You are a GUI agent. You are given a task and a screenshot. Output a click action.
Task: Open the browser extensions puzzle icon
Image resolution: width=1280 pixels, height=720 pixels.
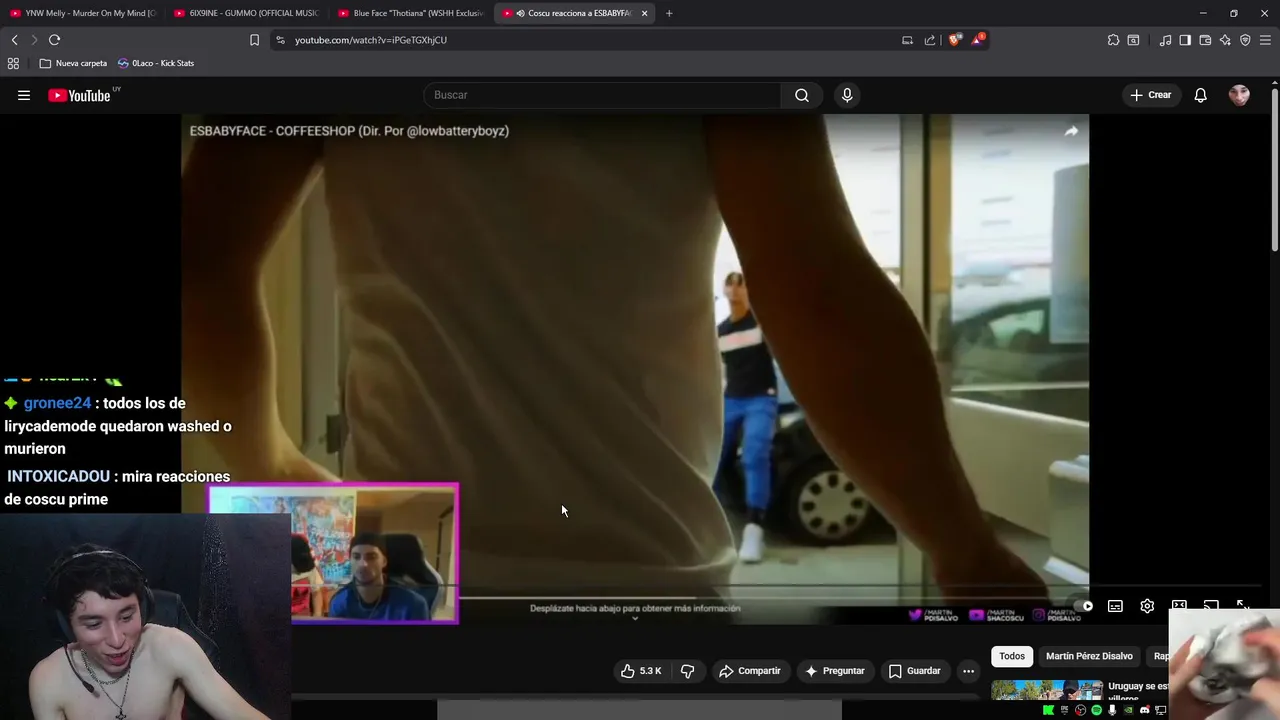(x=1113, y=40)
